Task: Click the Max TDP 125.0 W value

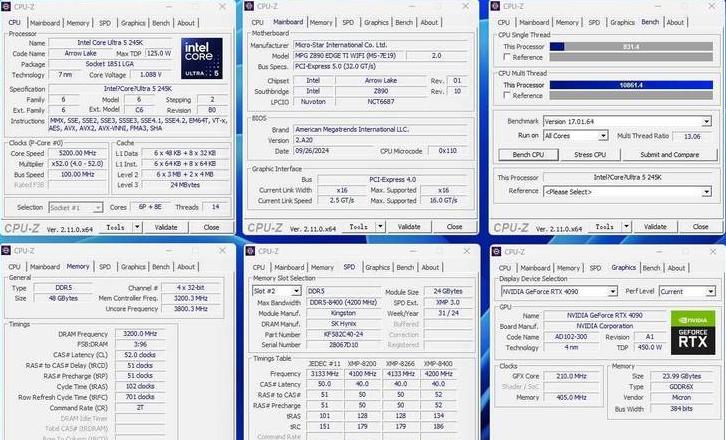Action: [158, 53]
